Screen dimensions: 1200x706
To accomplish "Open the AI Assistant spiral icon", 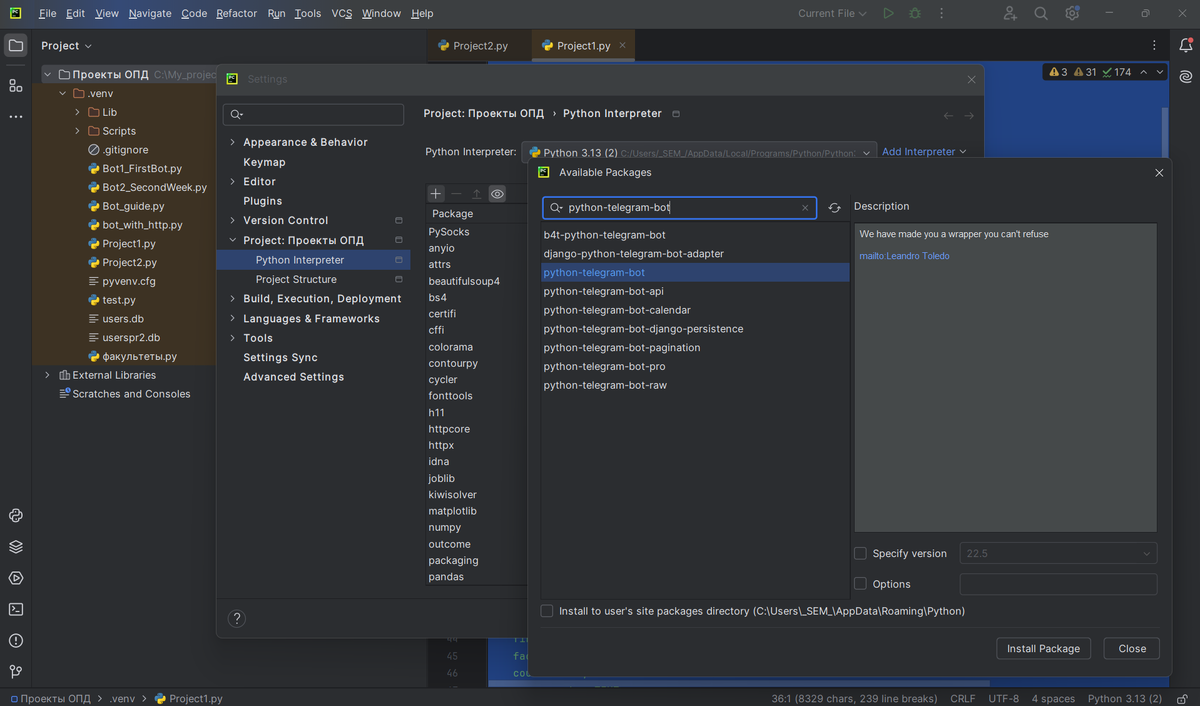I will pos(1185,76).
